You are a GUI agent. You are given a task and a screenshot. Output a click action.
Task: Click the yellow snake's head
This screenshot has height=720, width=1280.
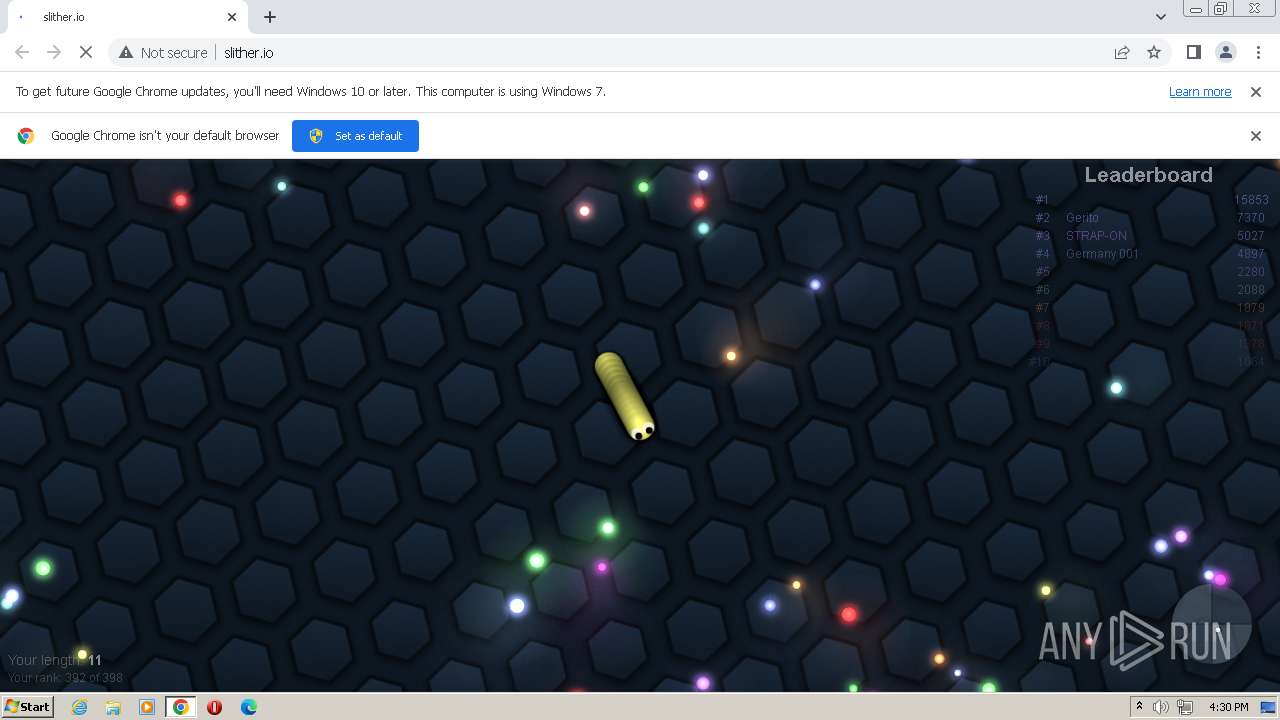click(641, 430)
